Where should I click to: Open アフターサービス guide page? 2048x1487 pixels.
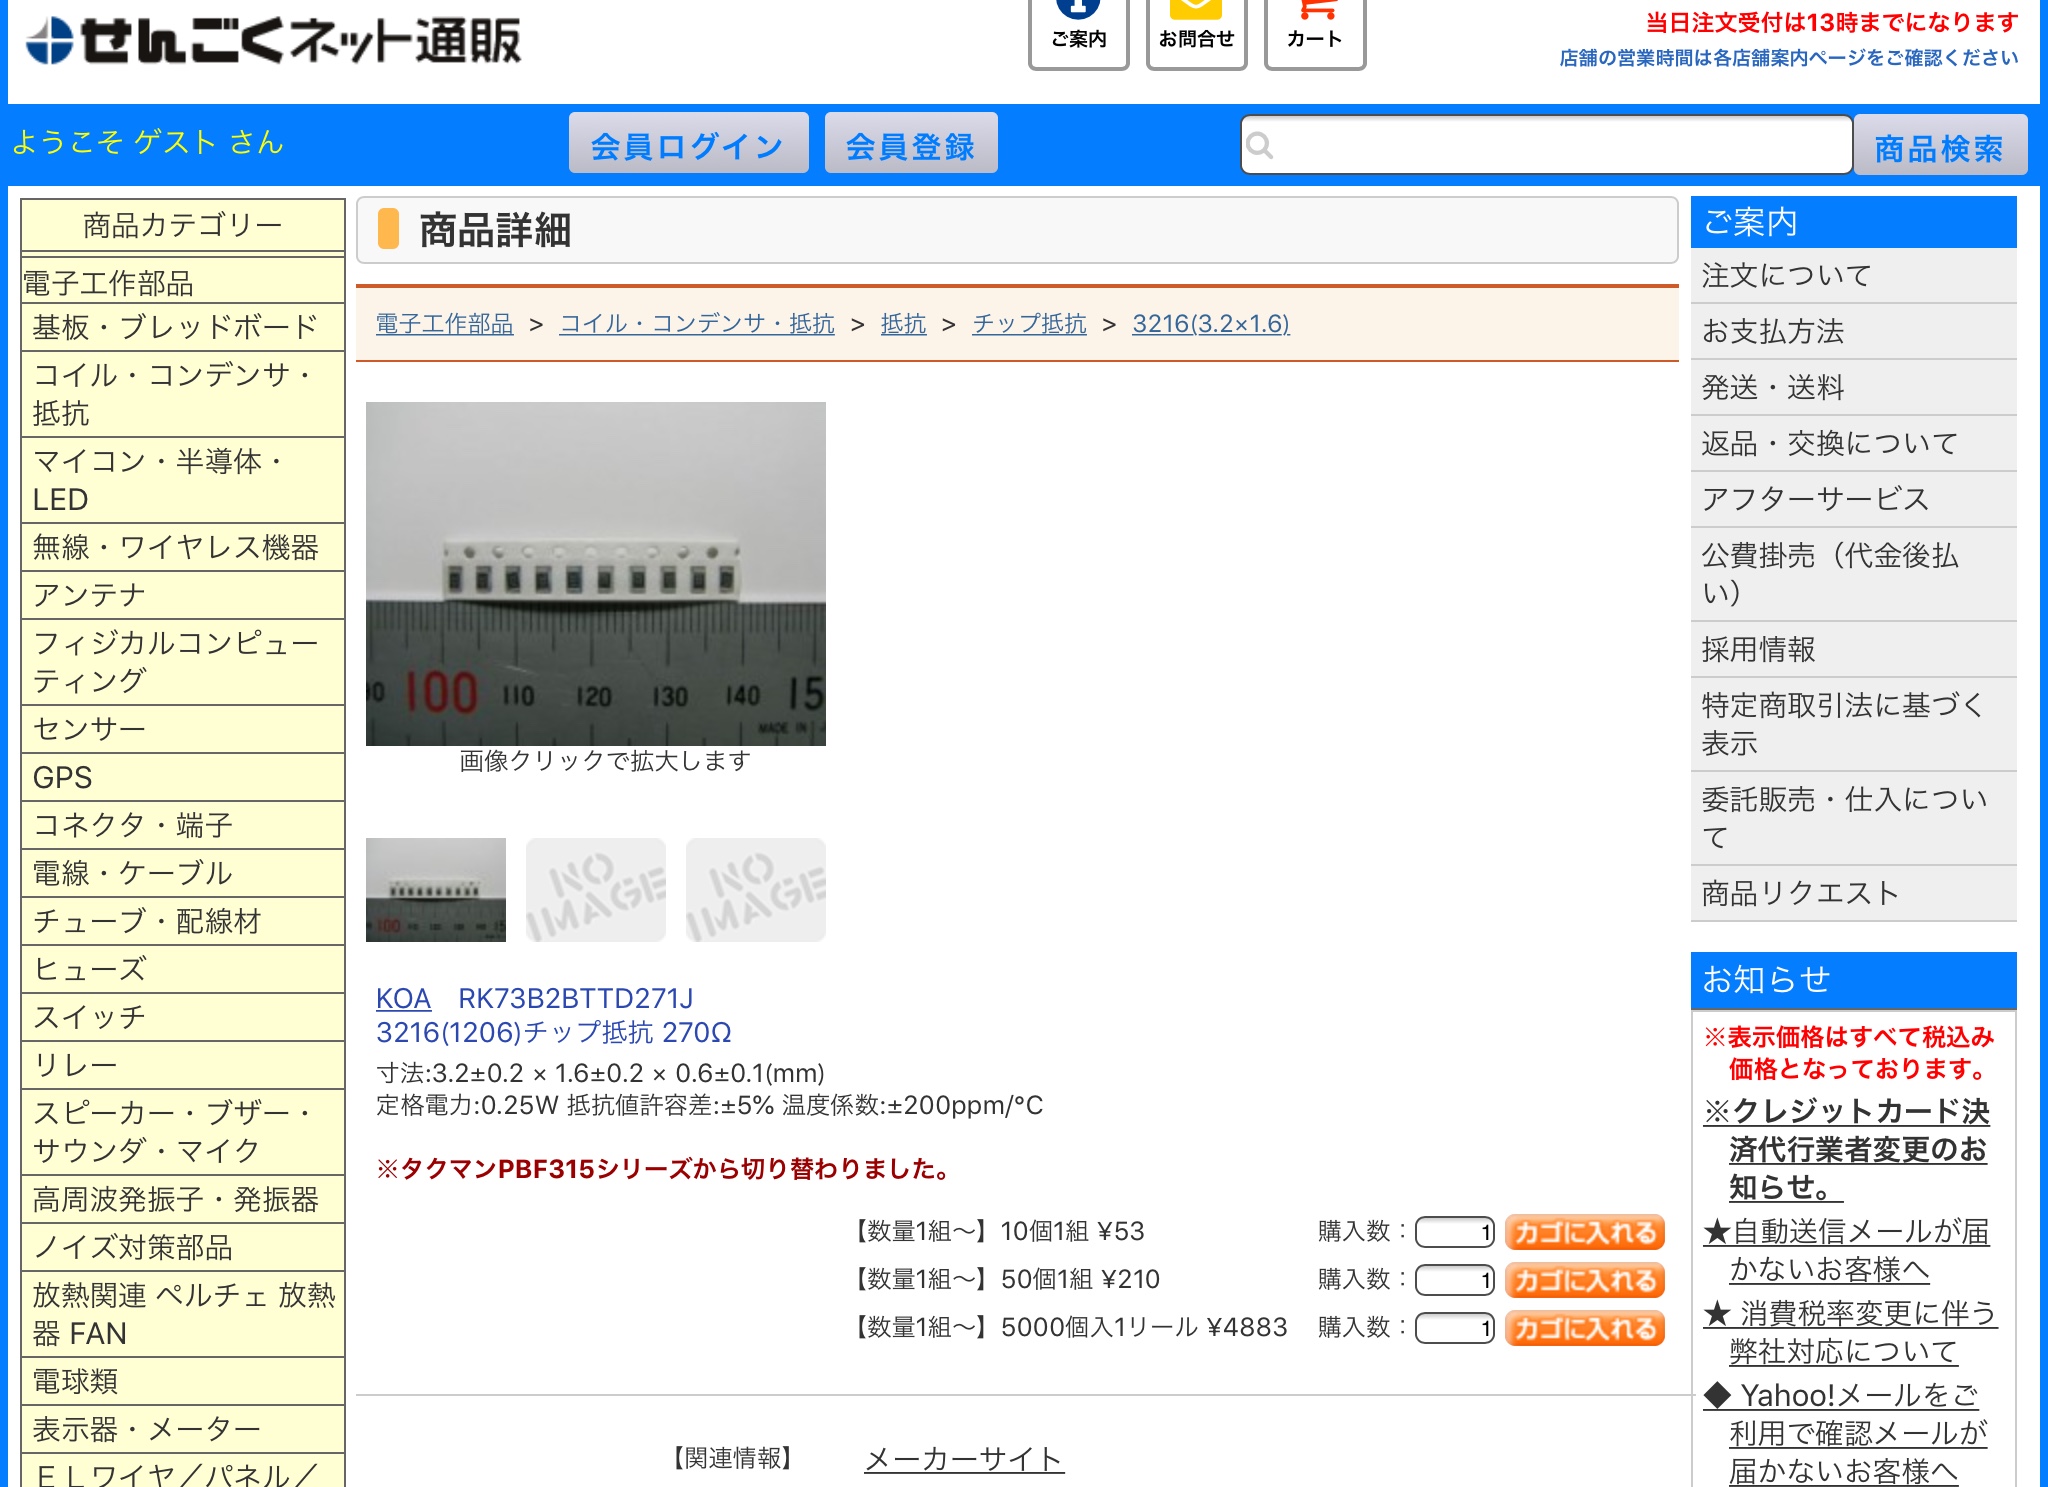click(x=1853, y=499)
